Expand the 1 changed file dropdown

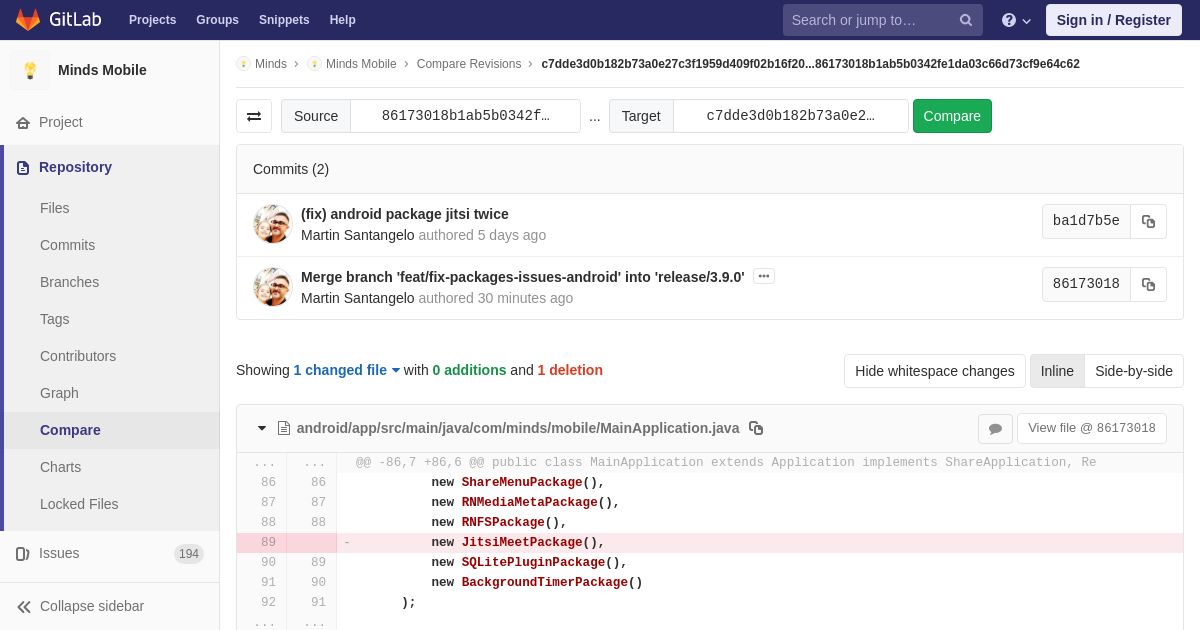click(x=346, y=370)
